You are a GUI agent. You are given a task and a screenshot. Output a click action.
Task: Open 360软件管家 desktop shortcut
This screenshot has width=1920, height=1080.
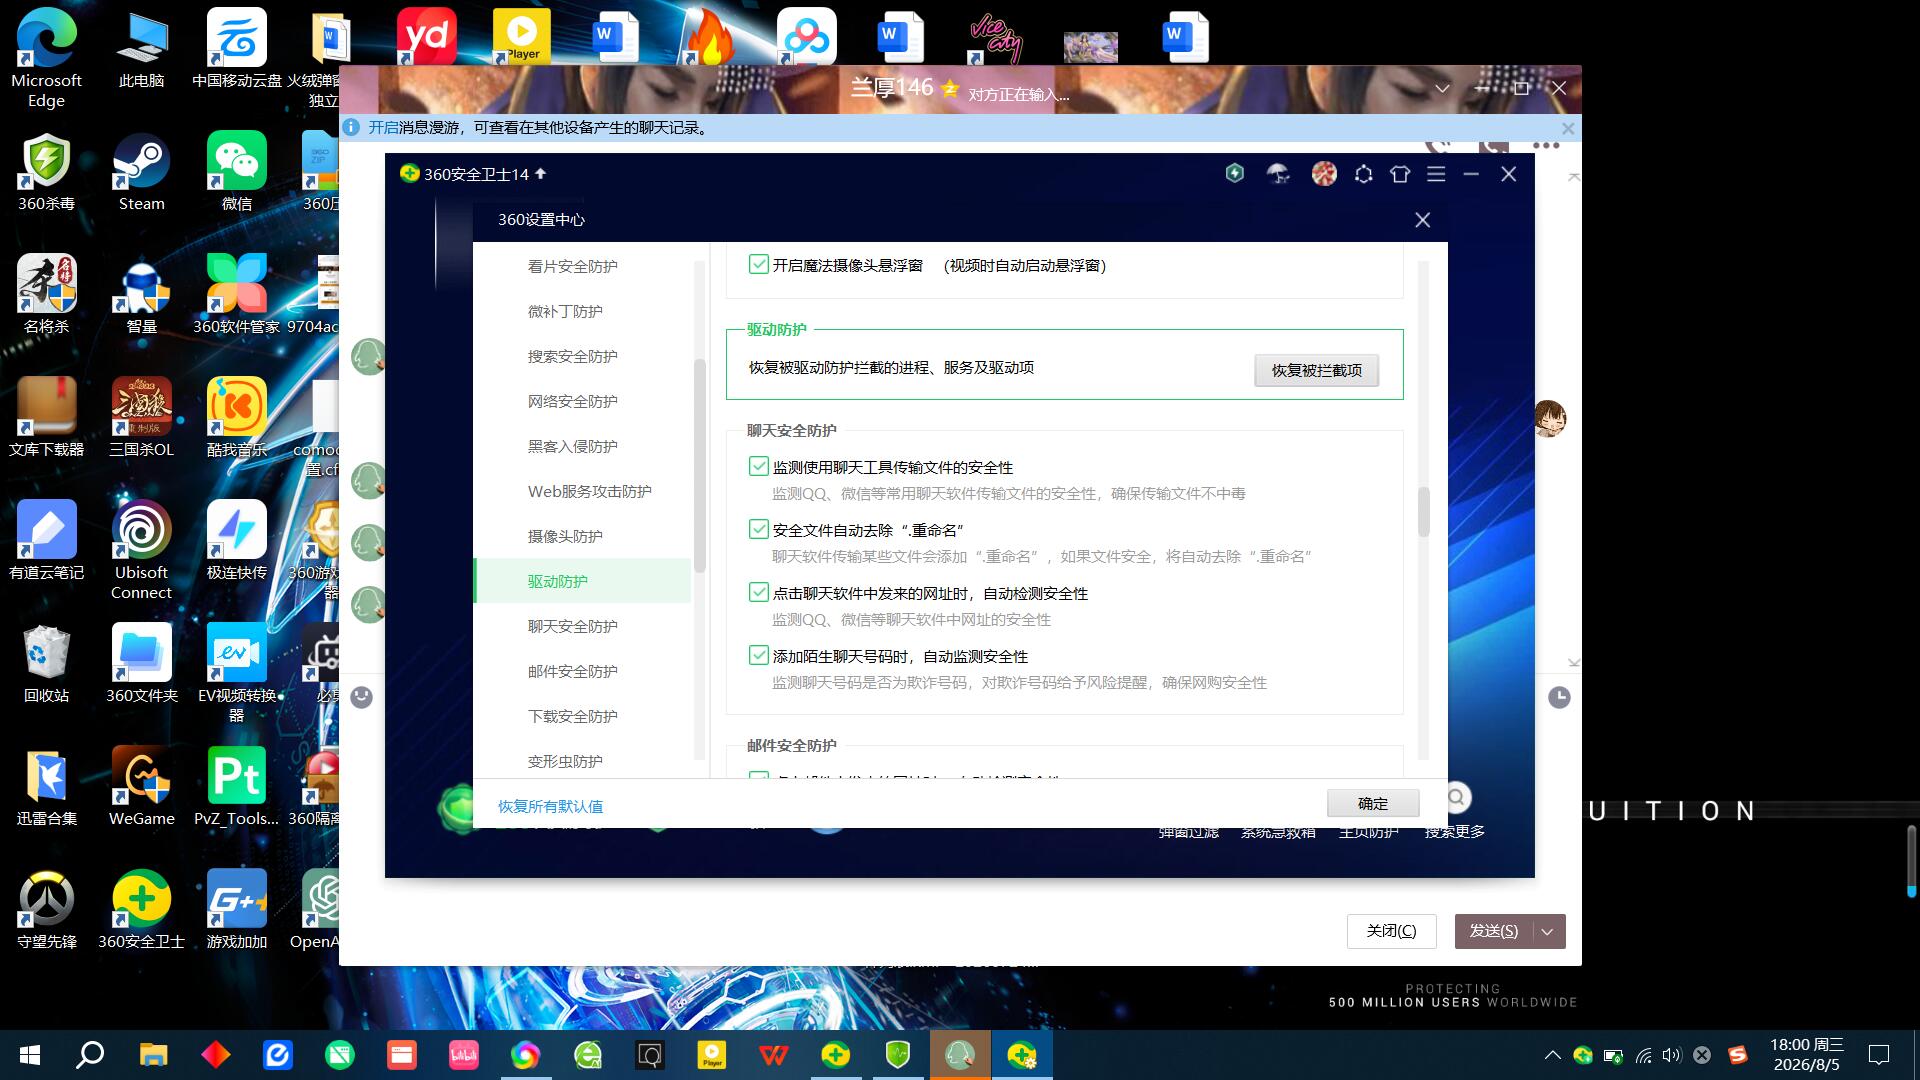coord(237,294)
